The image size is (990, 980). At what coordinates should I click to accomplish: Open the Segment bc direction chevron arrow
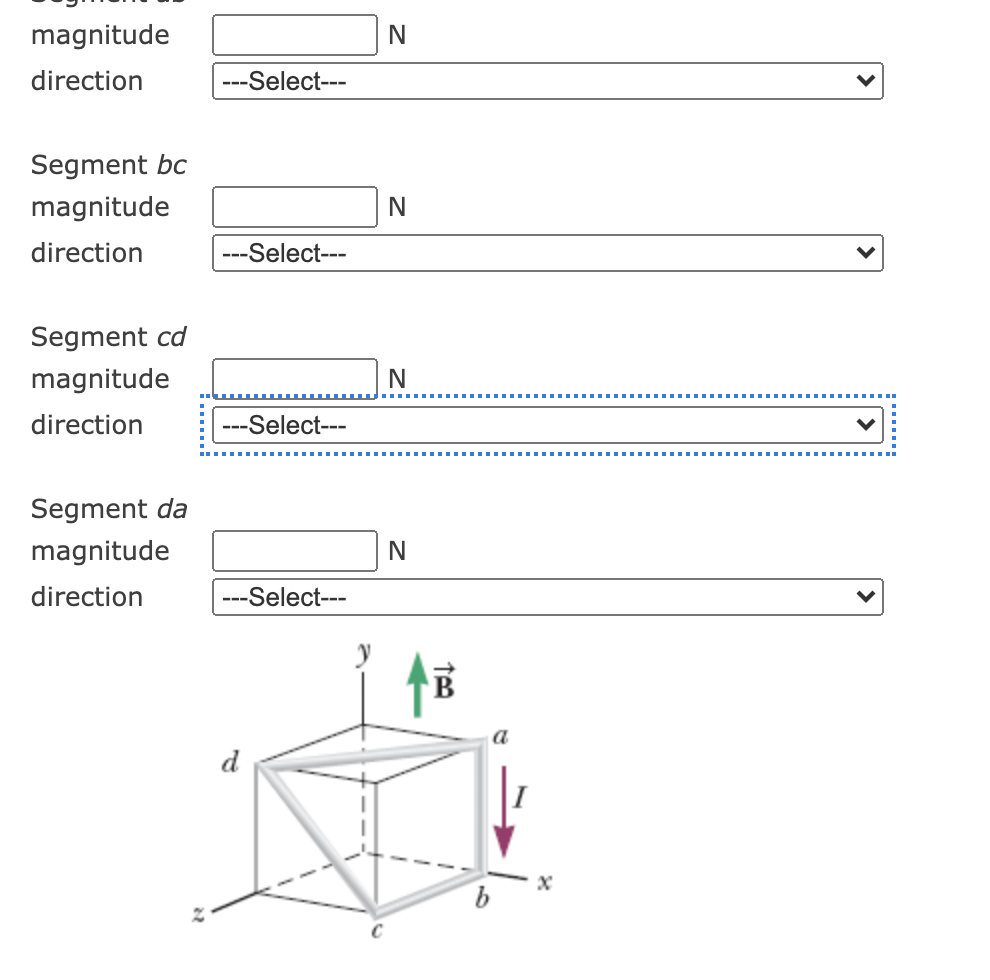point(866,253)
